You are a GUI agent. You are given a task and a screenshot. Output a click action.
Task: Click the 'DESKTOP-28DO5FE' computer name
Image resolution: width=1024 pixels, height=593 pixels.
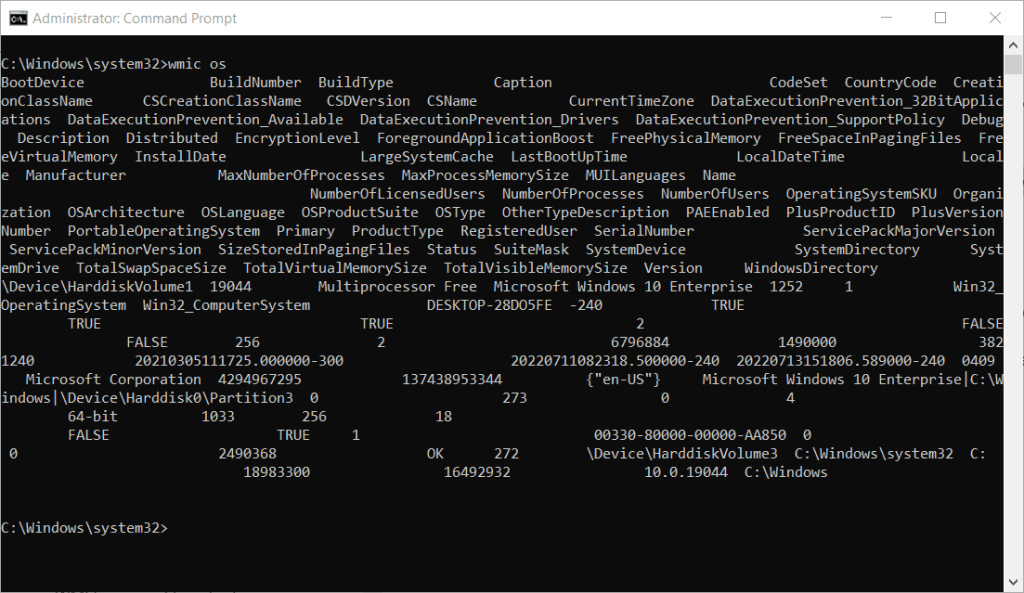[x=489, y=306]
